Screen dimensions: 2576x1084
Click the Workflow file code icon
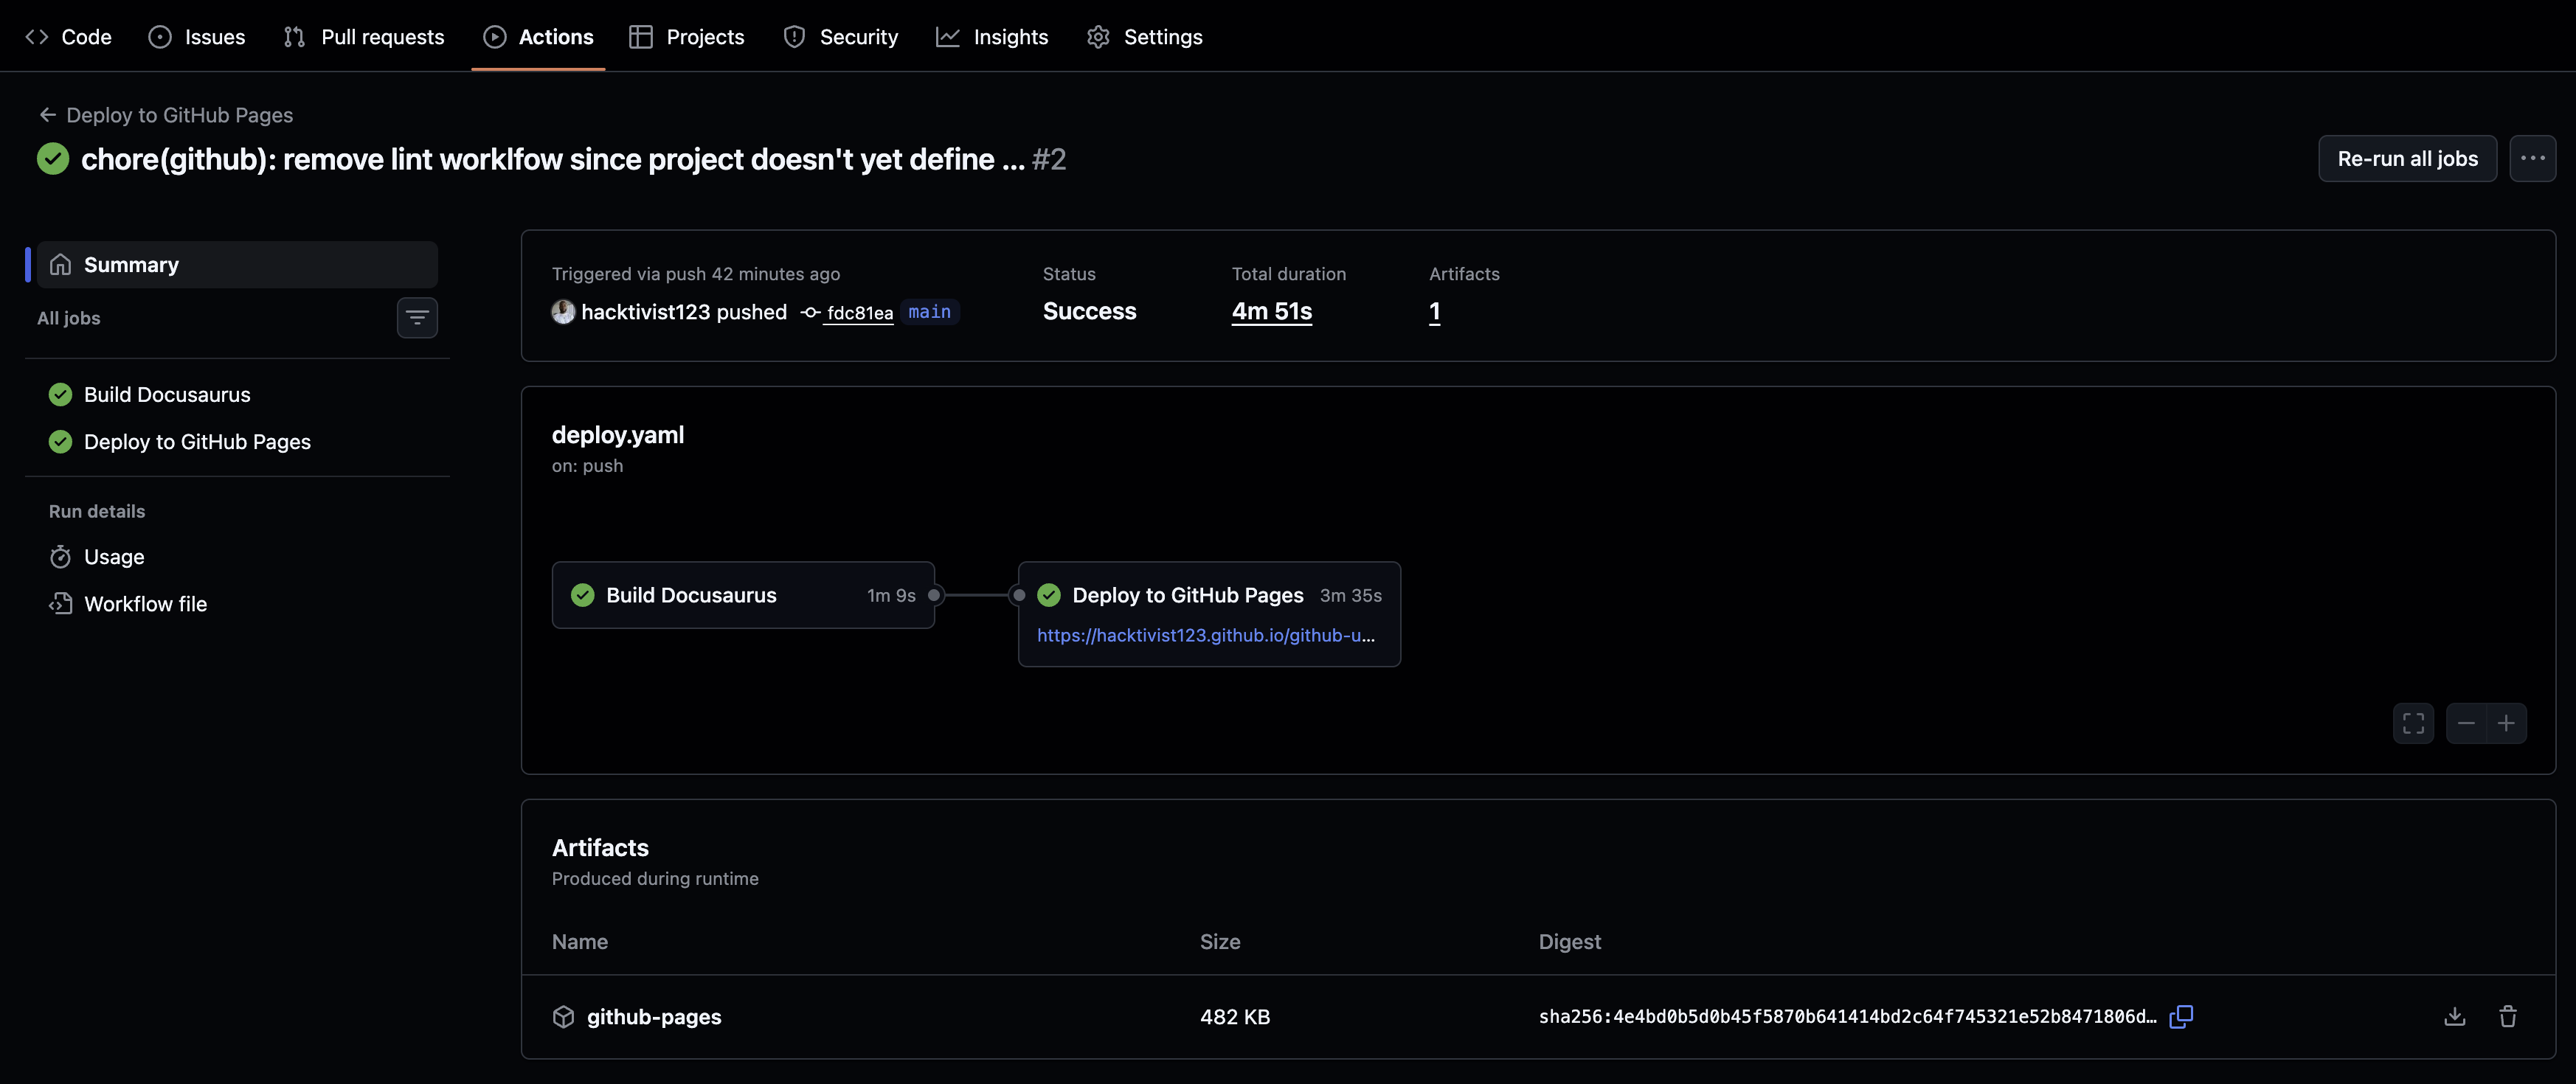pyautogui.click(x=60, y=603)
